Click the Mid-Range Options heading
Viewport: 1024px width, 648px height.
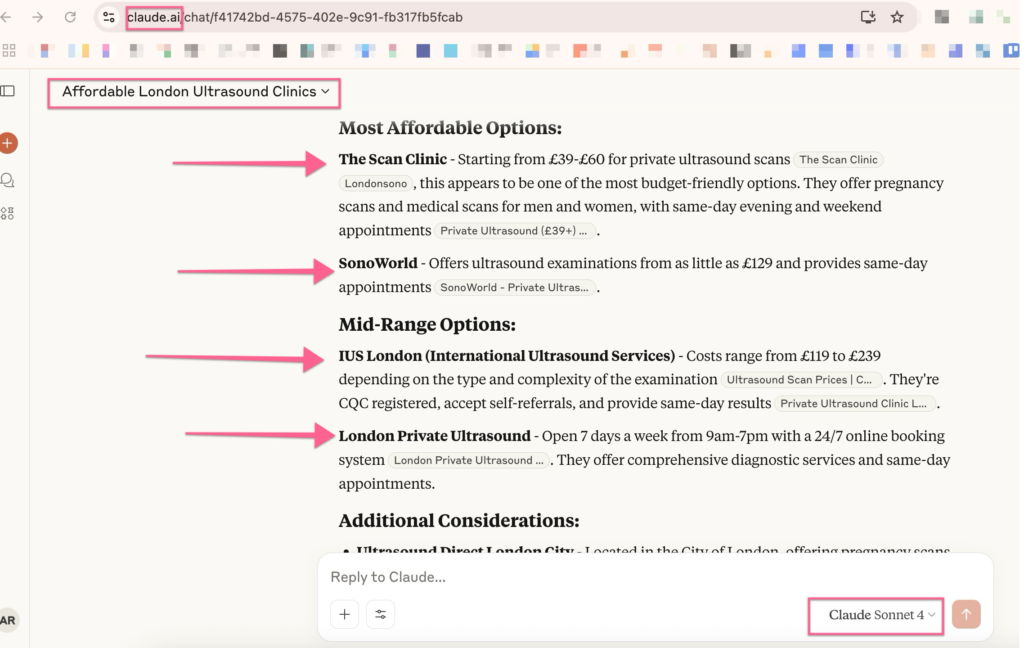click(x=427, y=325)
